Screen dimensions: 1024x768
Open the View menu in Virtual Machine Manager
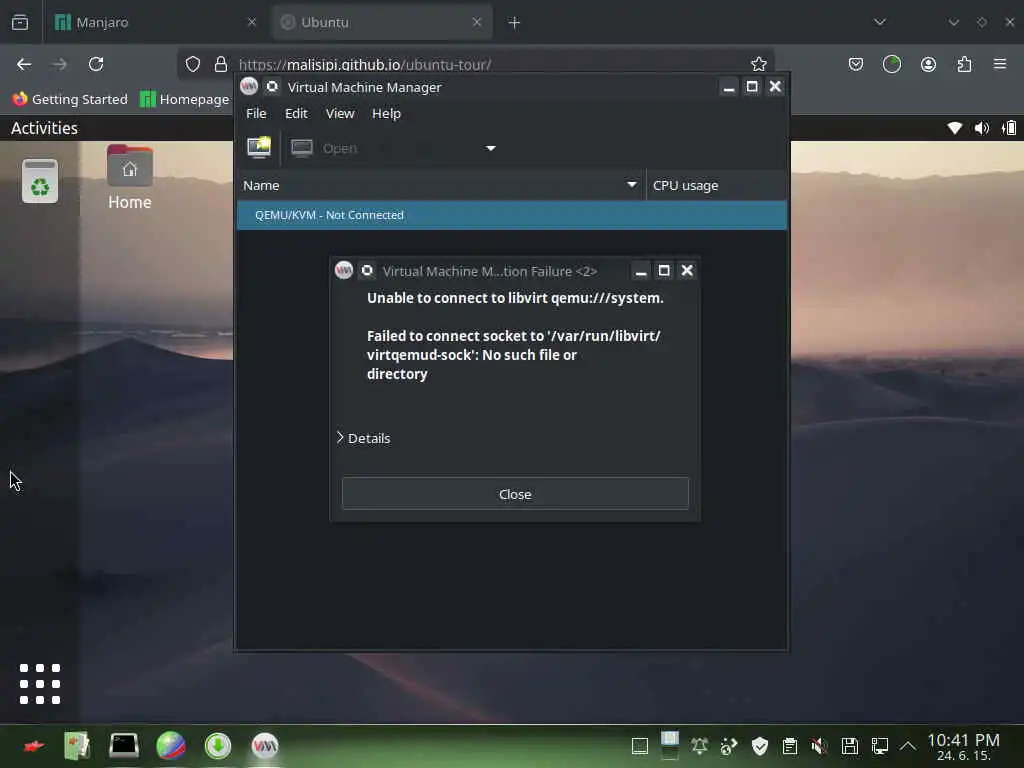(x=340, y=114)
